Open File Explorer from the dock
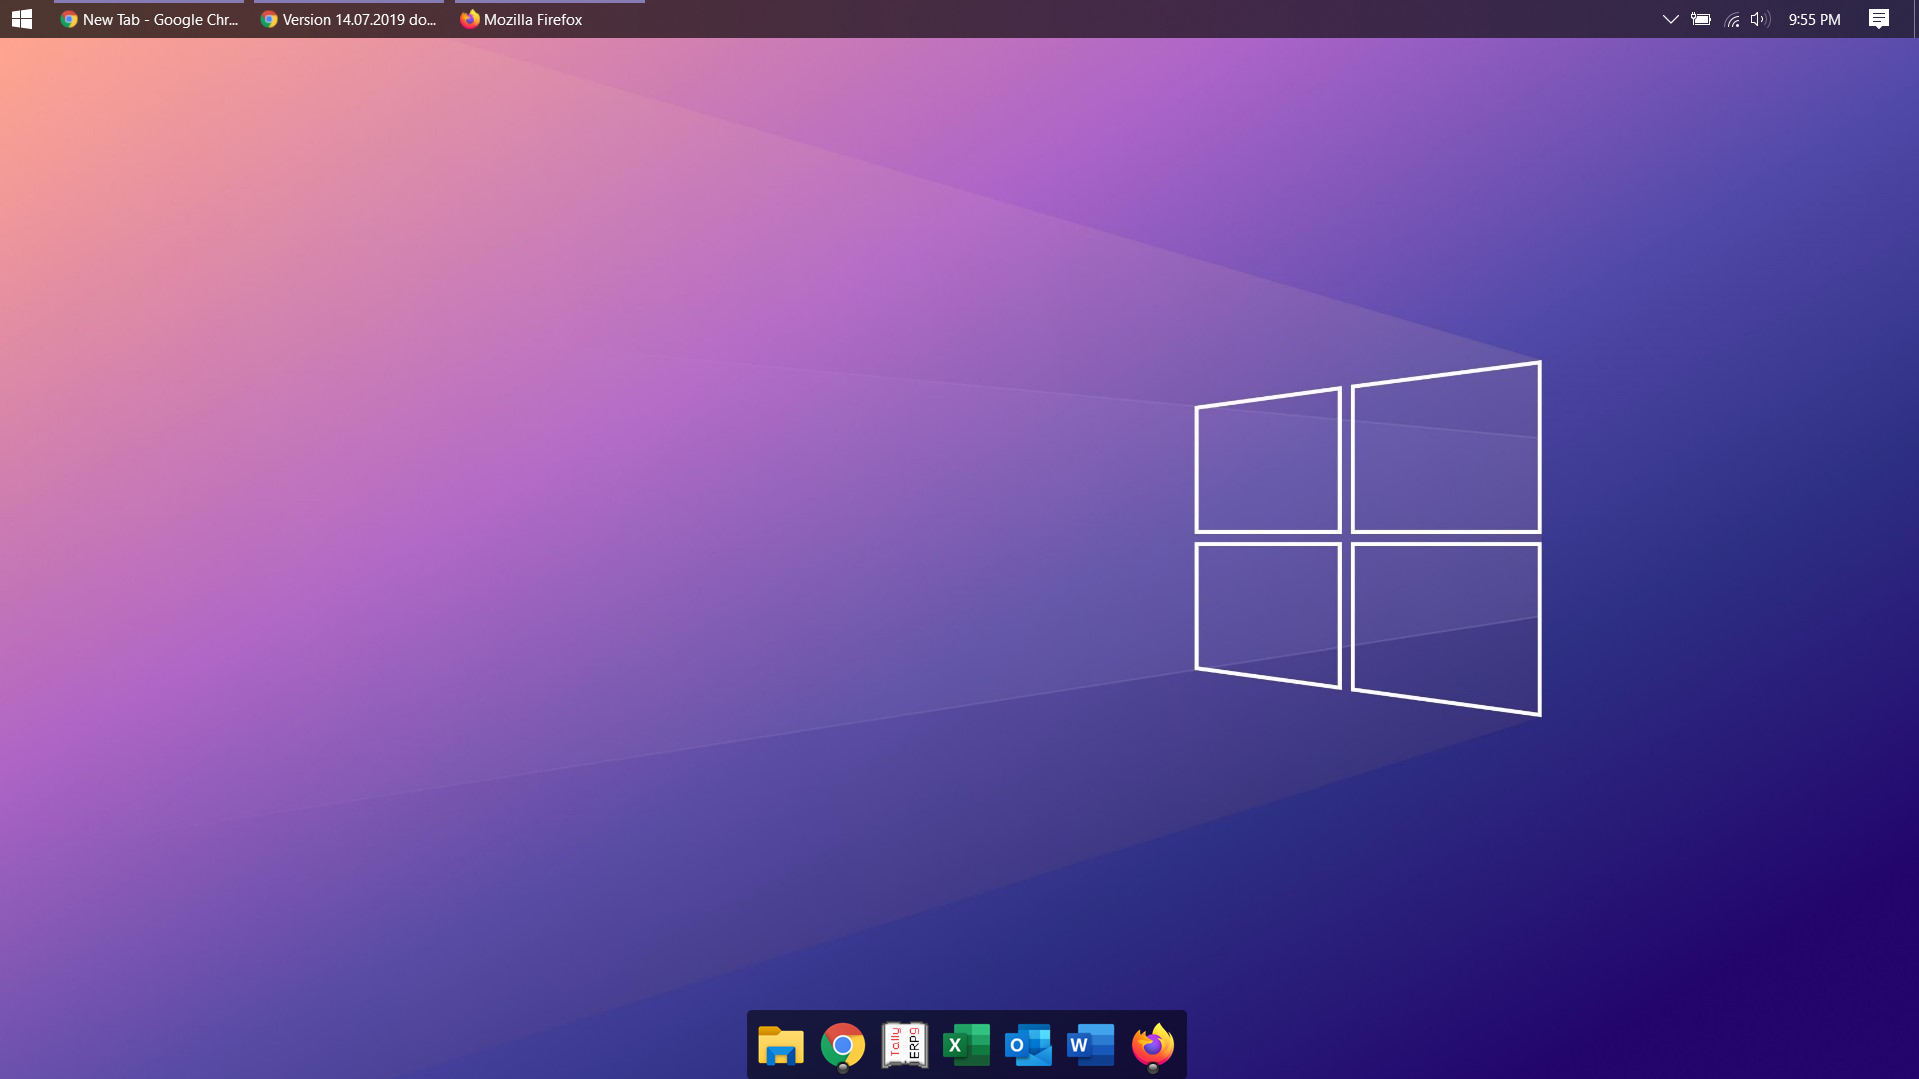 [780, 1044]
